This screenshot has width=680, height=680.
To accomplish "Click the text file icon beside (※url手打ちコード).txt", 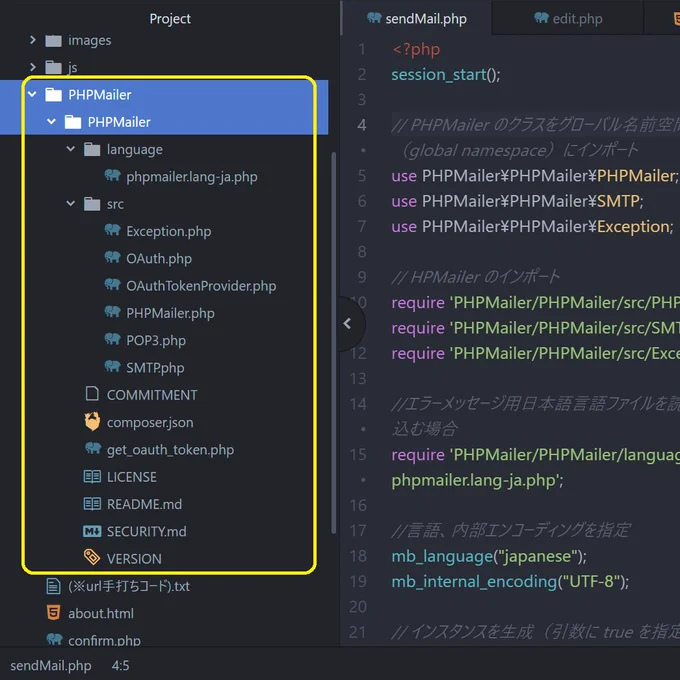I will pyautogui.click(x=53, y=586).
